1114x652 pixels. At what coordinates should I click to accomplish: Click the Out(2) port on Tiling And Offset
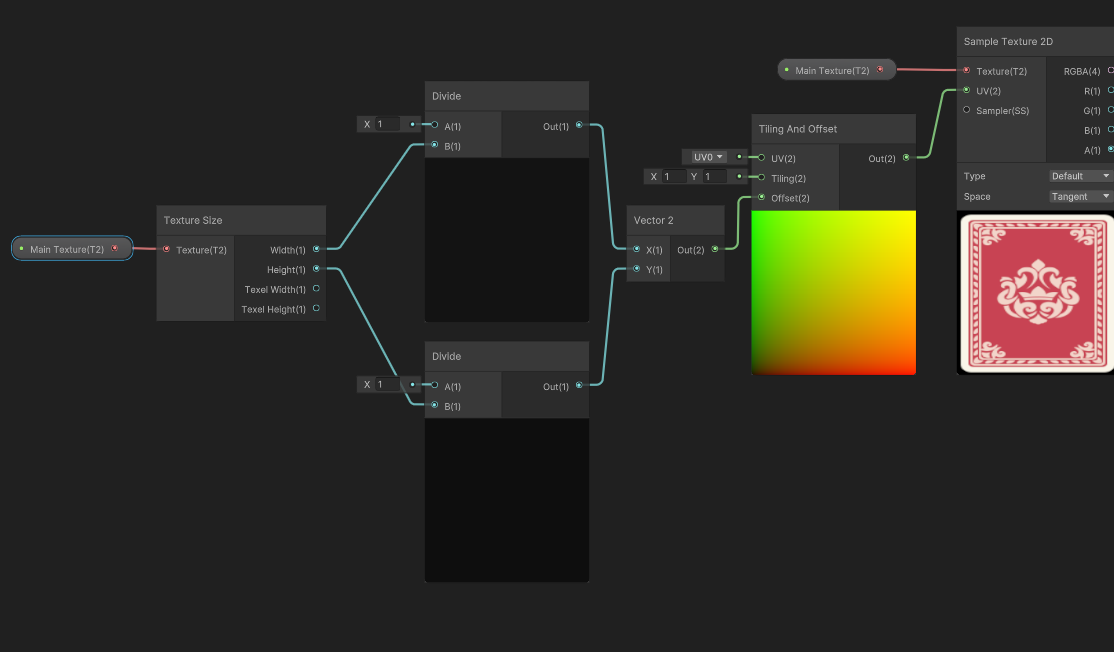tap(906, 158)
